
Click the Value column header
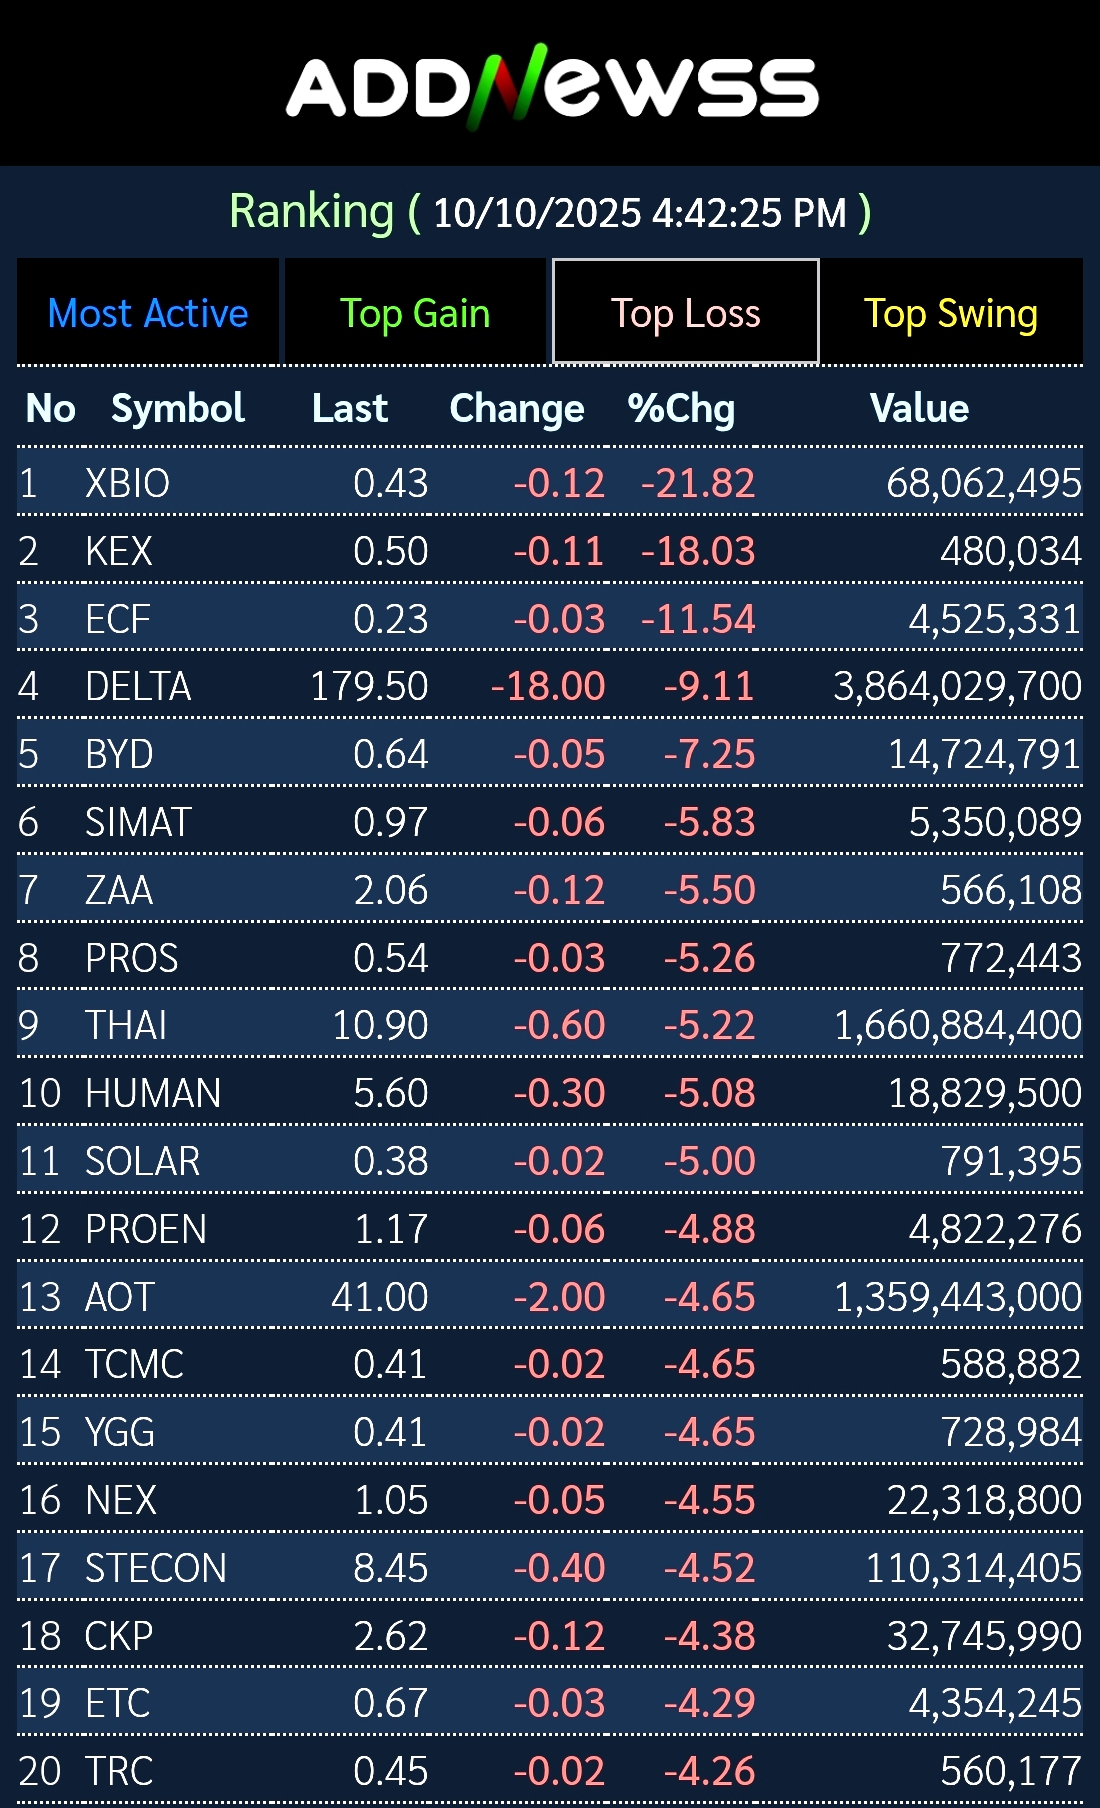[919, 408]
